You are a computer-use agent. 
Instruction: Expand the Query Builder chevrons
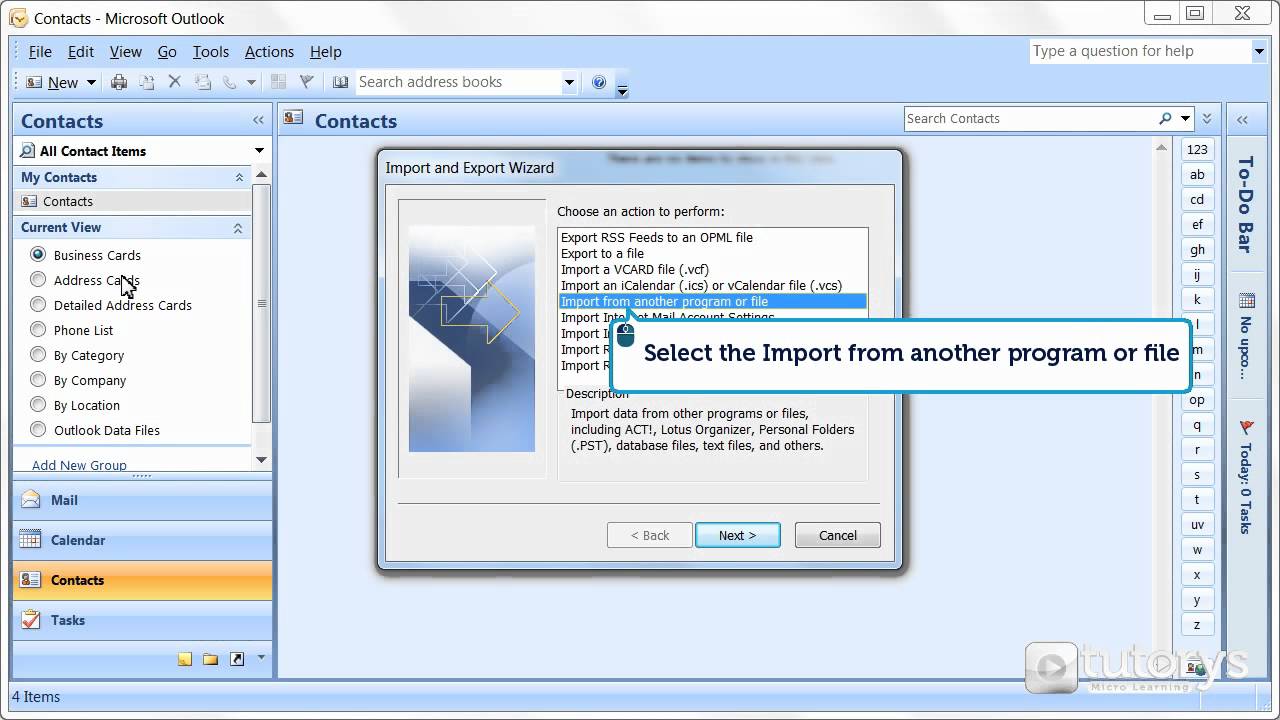point(1207,118)
